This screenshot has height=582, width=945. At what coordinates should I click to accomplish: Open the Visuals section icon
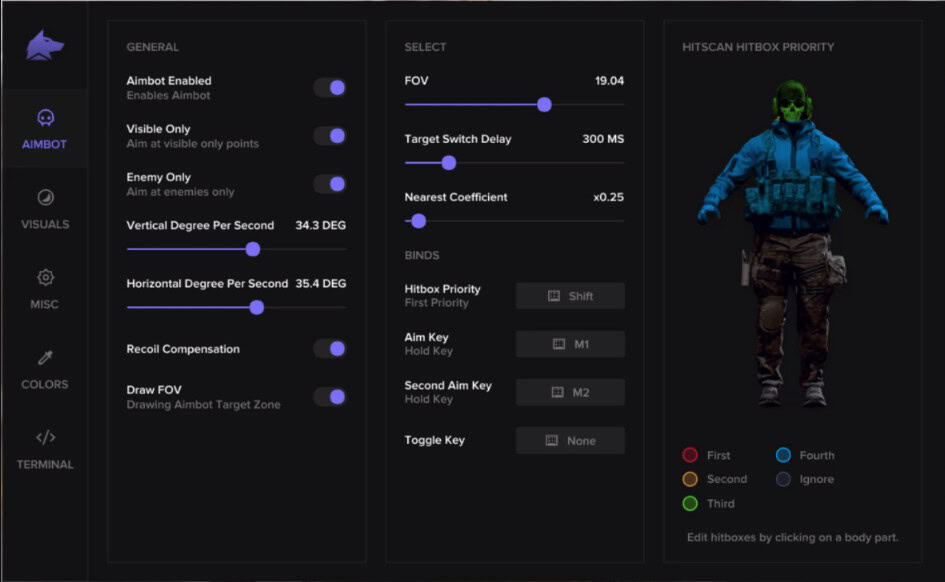click(45, 198)
